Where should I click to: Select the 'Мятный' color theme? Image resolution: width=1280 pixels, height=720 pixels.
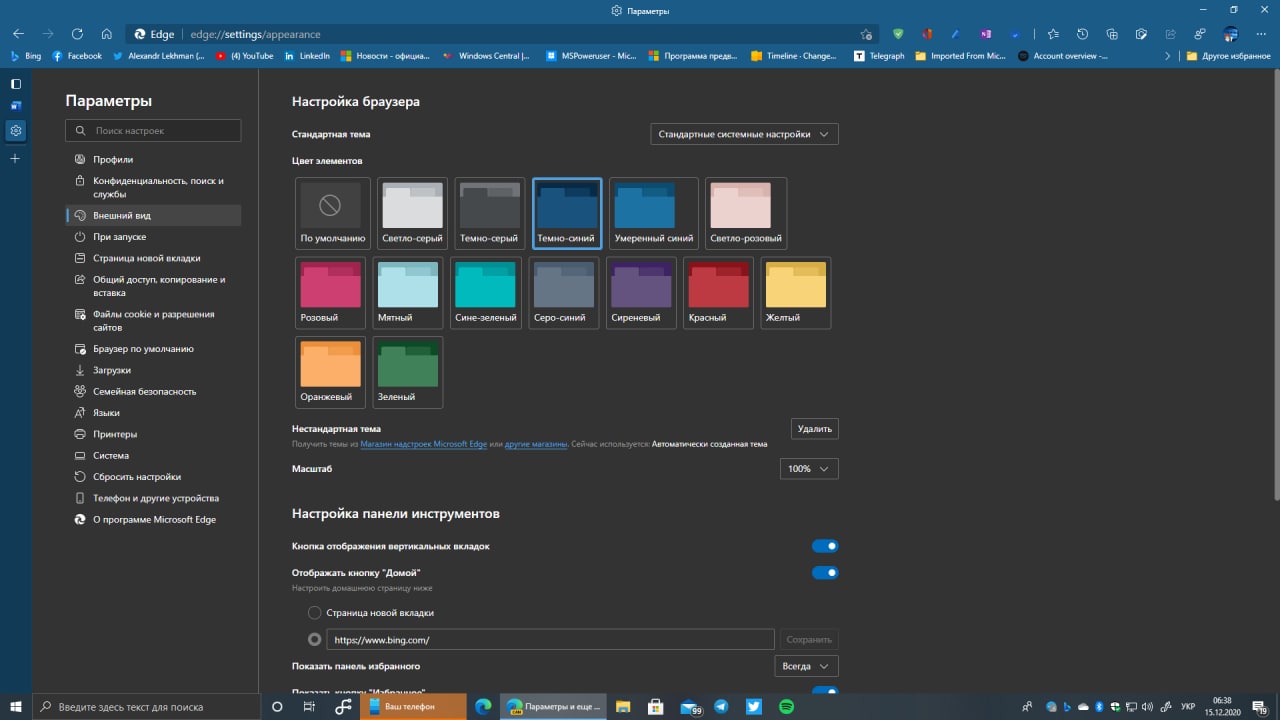click(408, 293)
